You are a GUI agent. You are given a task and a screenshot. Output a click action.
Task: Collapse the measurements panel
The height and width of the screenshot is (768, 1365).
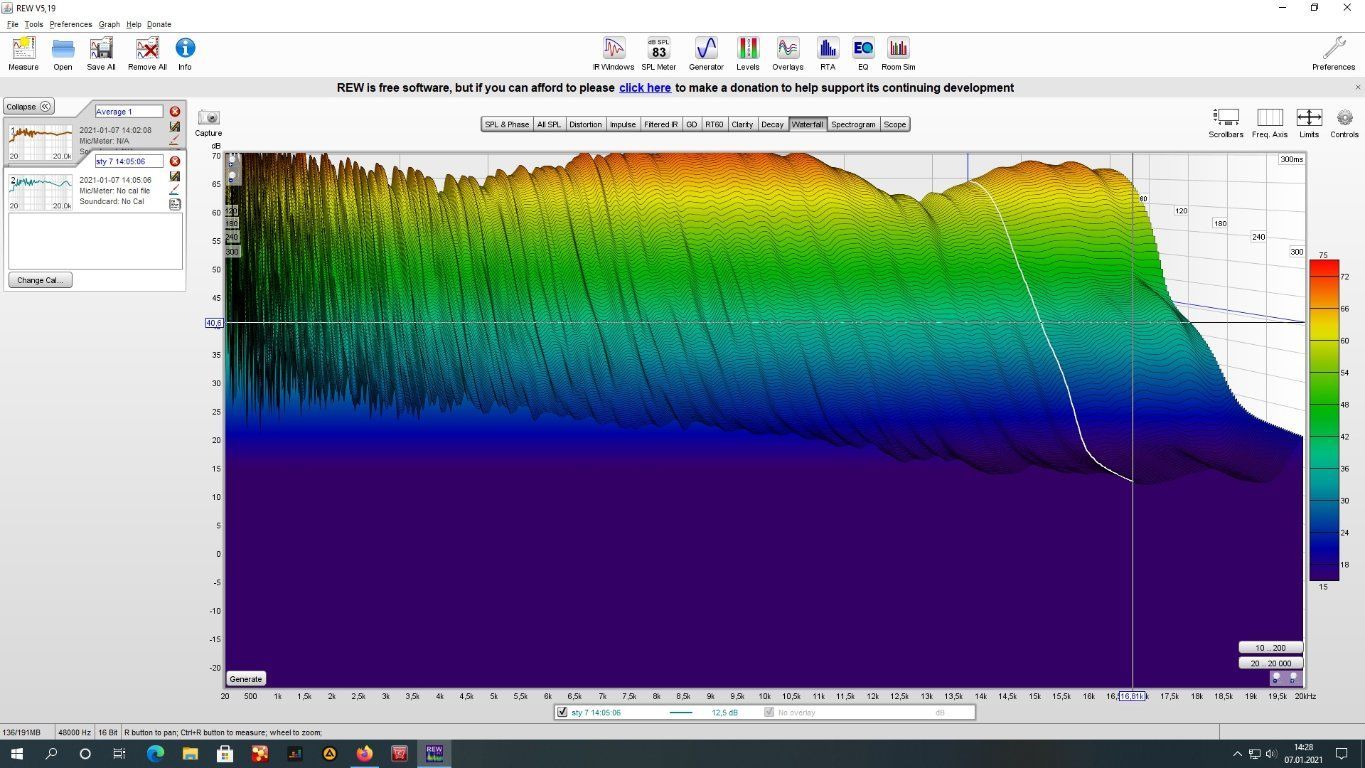29,107
